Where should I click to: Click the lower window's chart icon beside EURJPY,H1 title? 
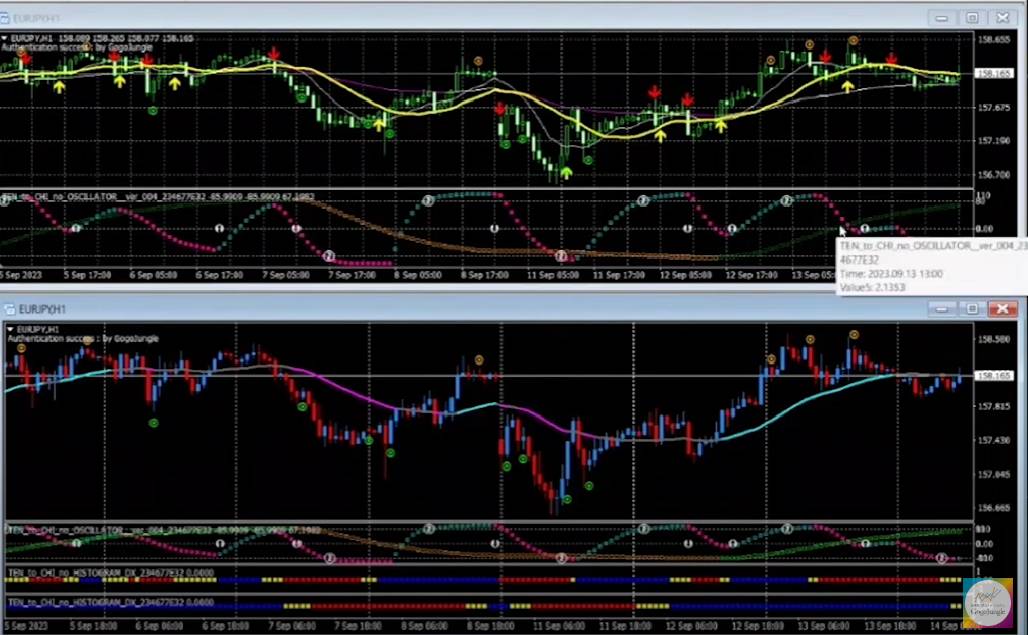click(9, 309)
